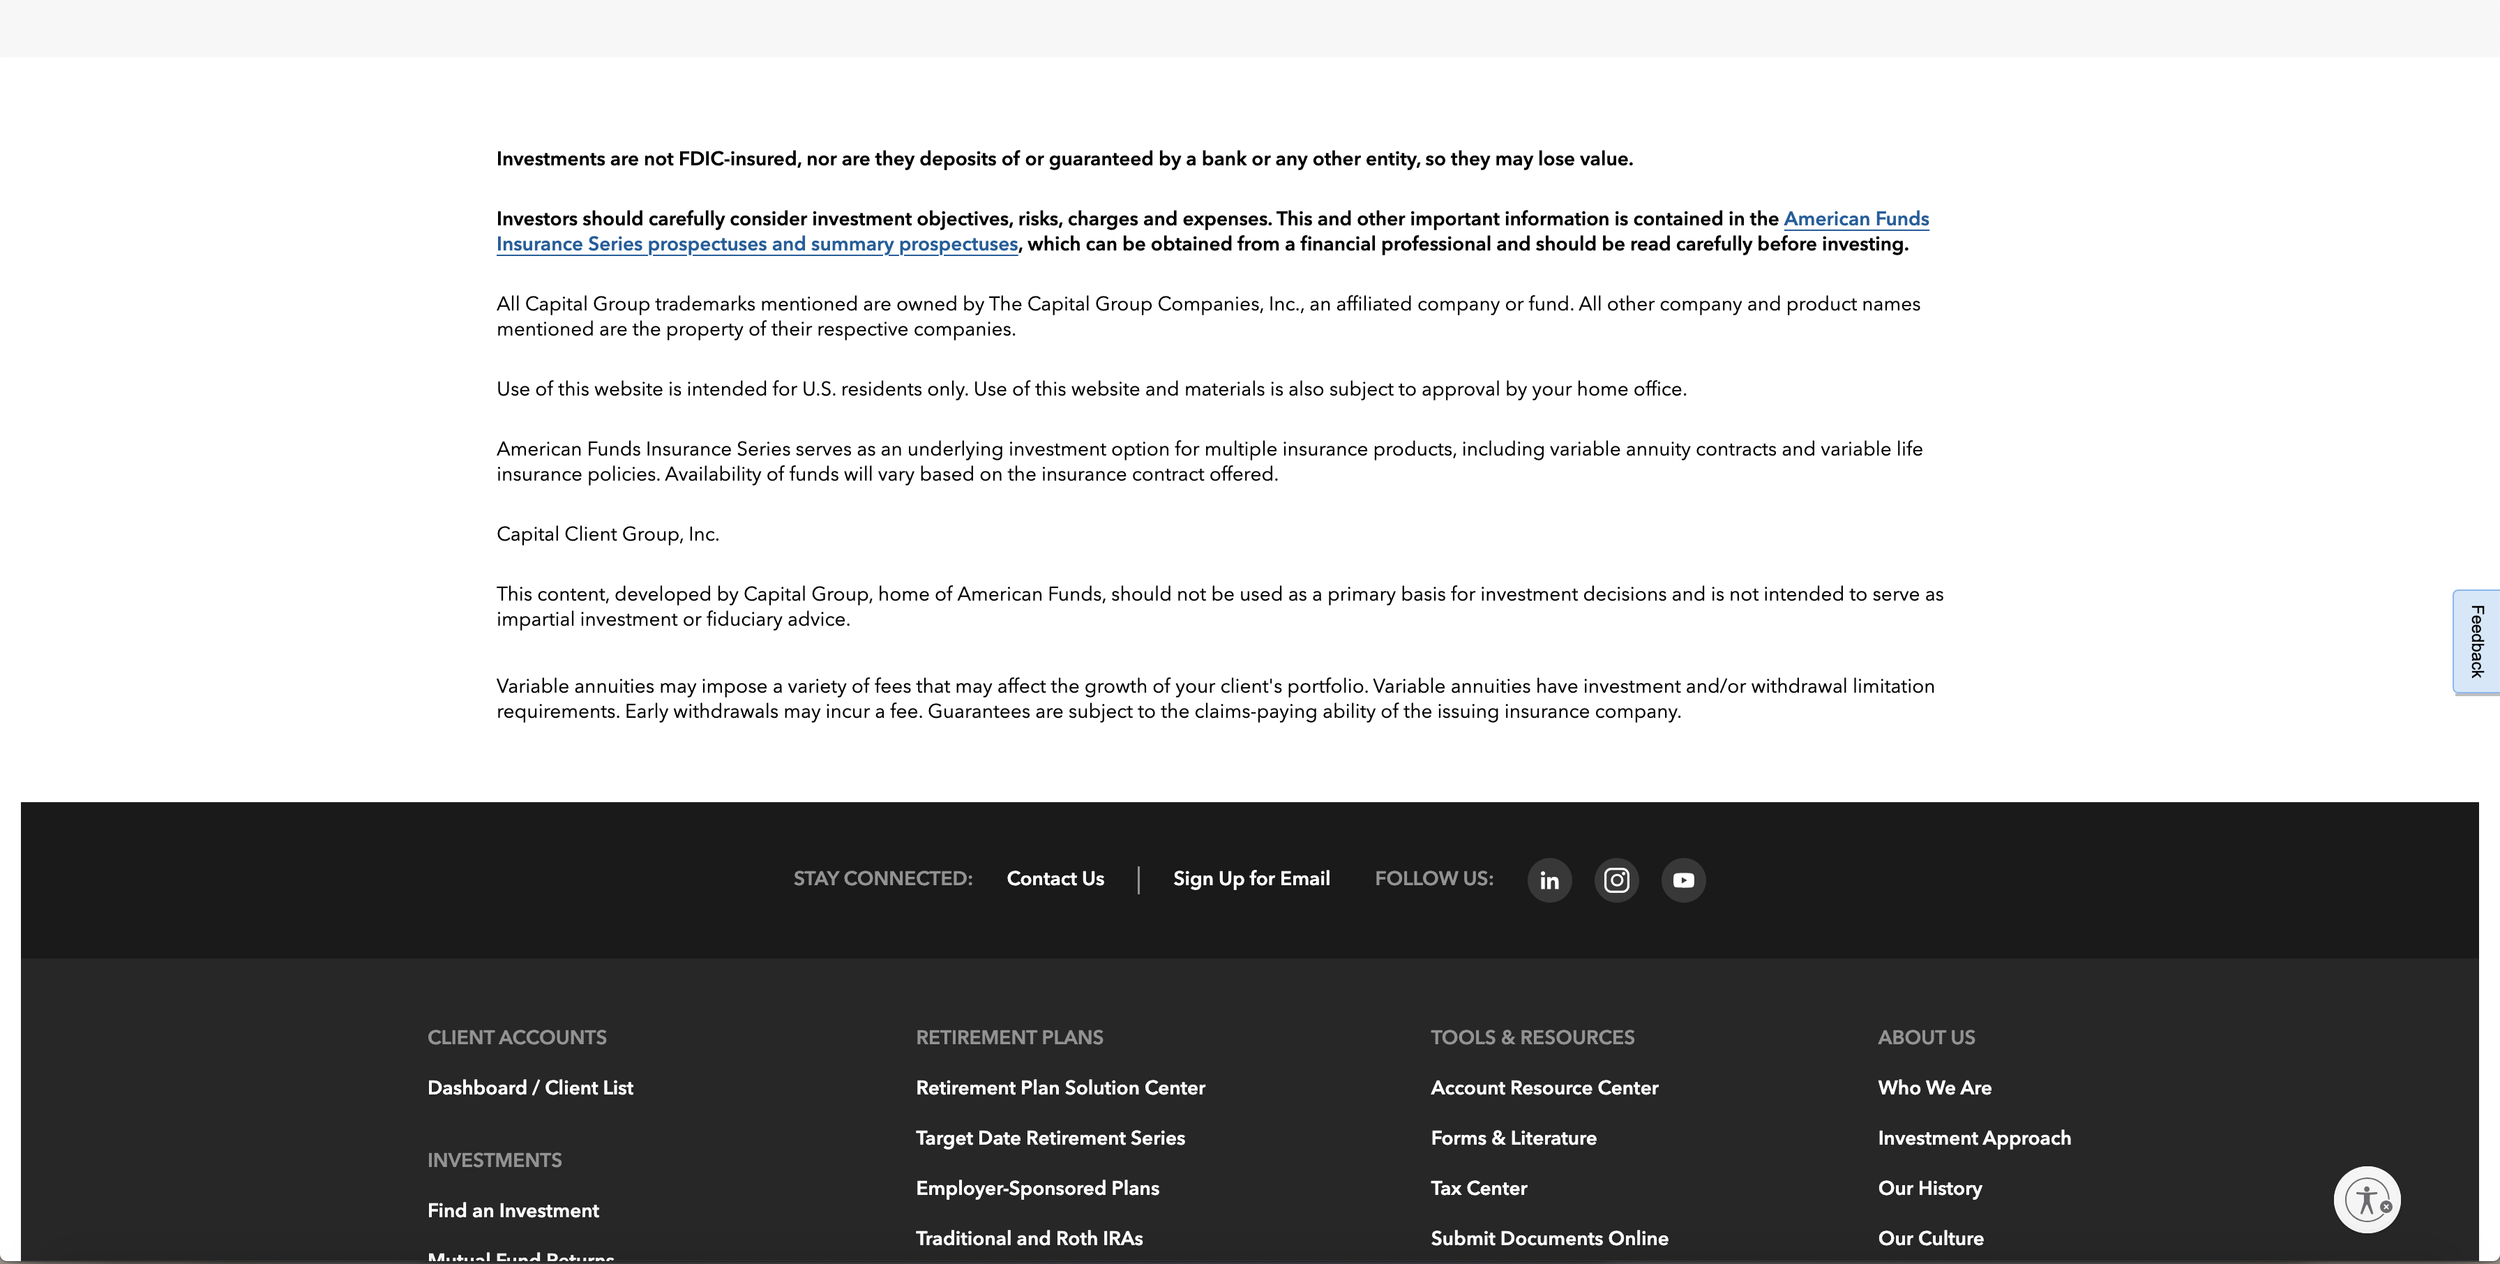Image resolution: width=2500 pixels, height=1264 pixels.
Task: Click Contact Us in footer
Action: click(1055, 879)
